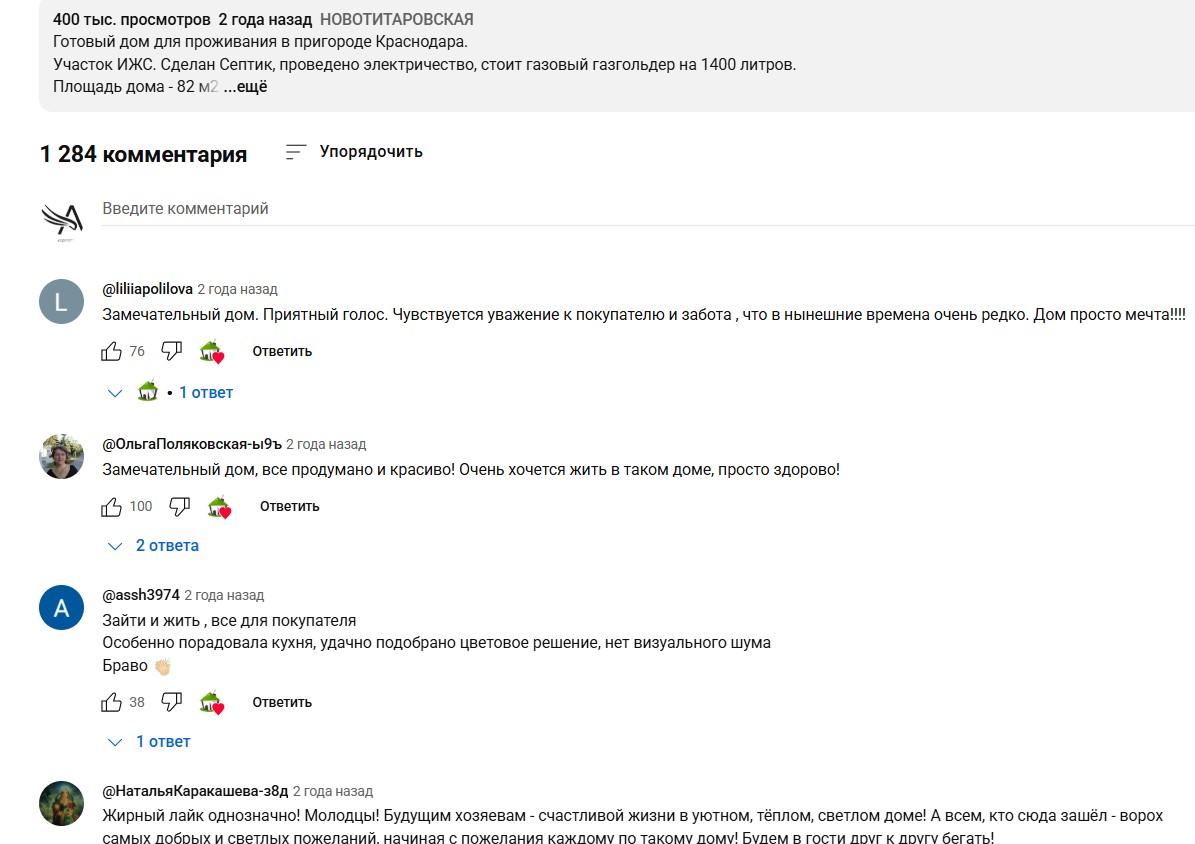Like the comment by @ОльгаПоляковская-ы9ъ
This screenshot has height=844, width=1195.
pos(111,507)
